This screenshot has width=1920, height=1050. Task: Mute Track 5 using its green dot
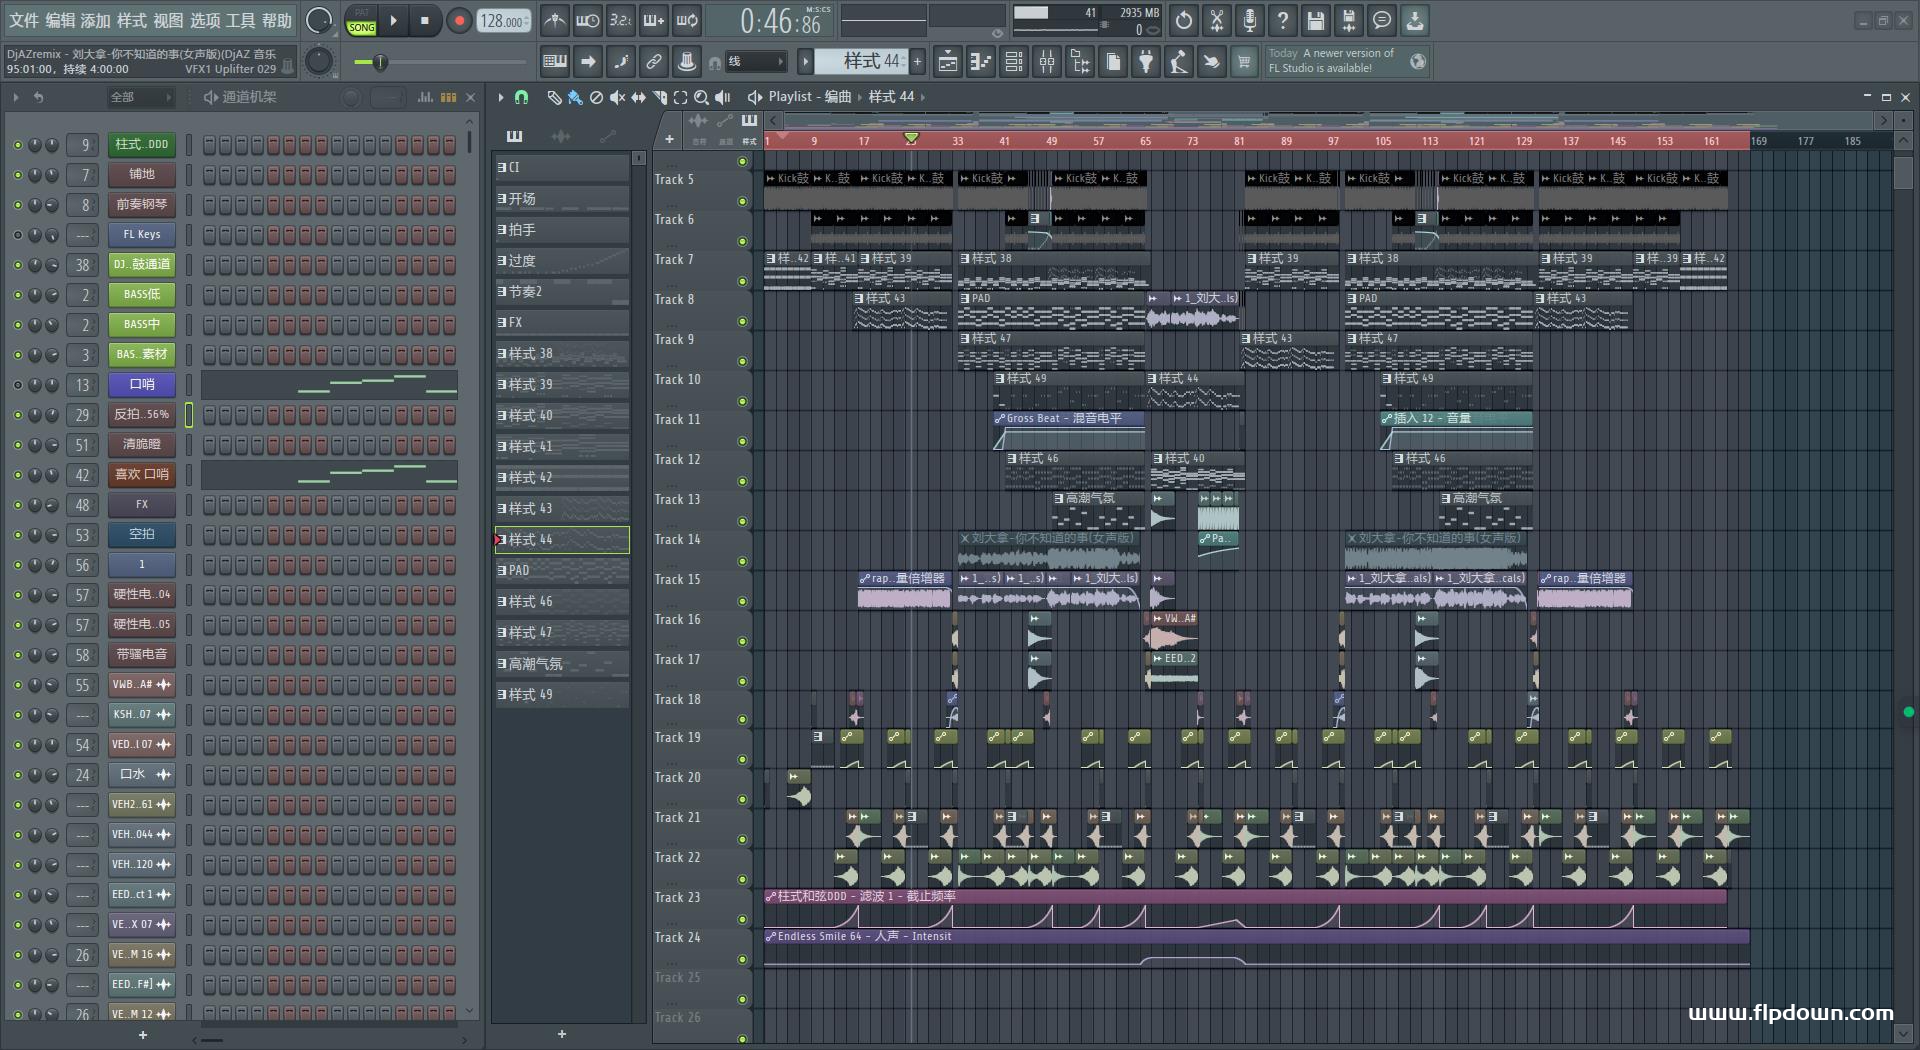(742, 201)
